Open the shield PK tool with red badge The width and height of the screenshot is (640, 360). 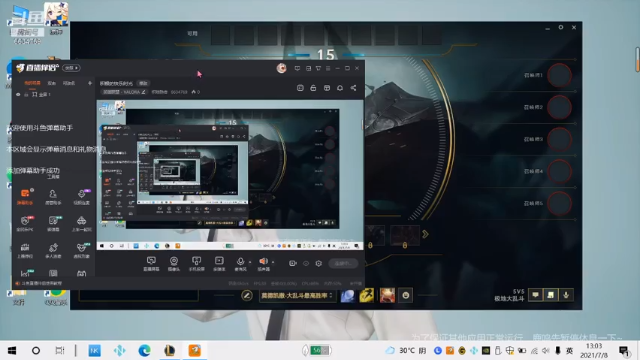click(x=25, y=223)
